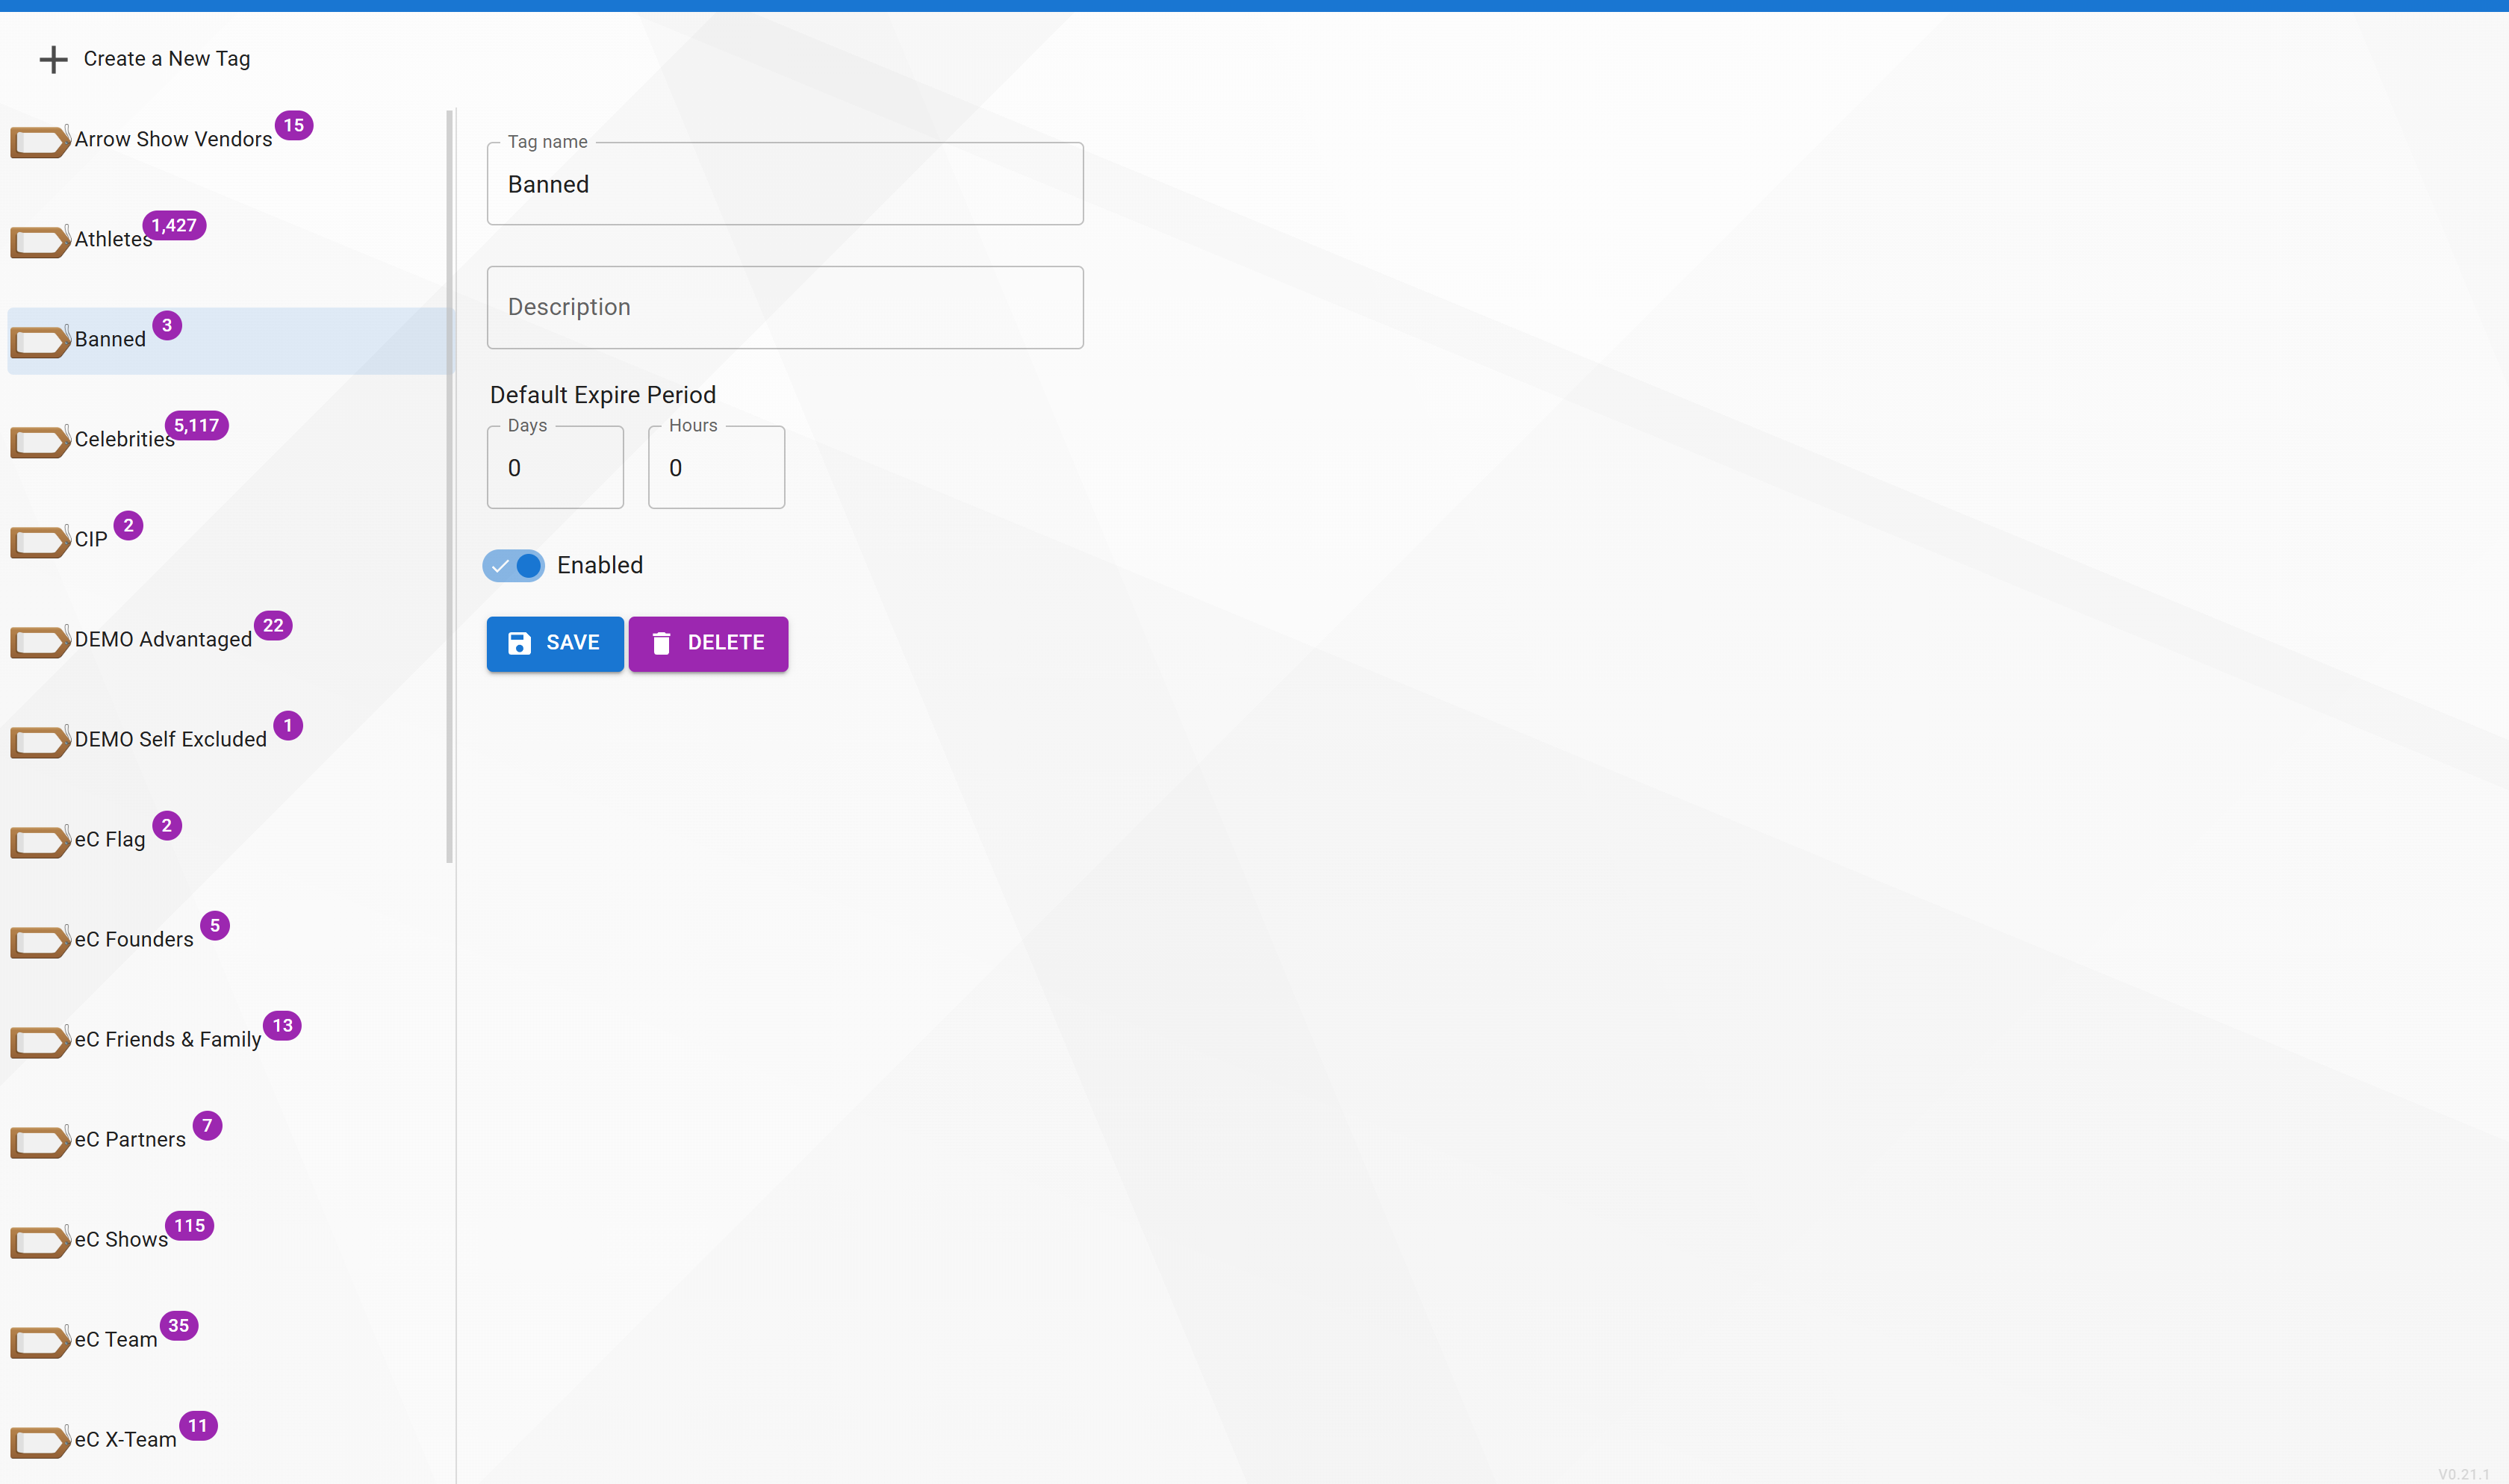Toggle the Enabled switch off

click(x=514, y=566)
